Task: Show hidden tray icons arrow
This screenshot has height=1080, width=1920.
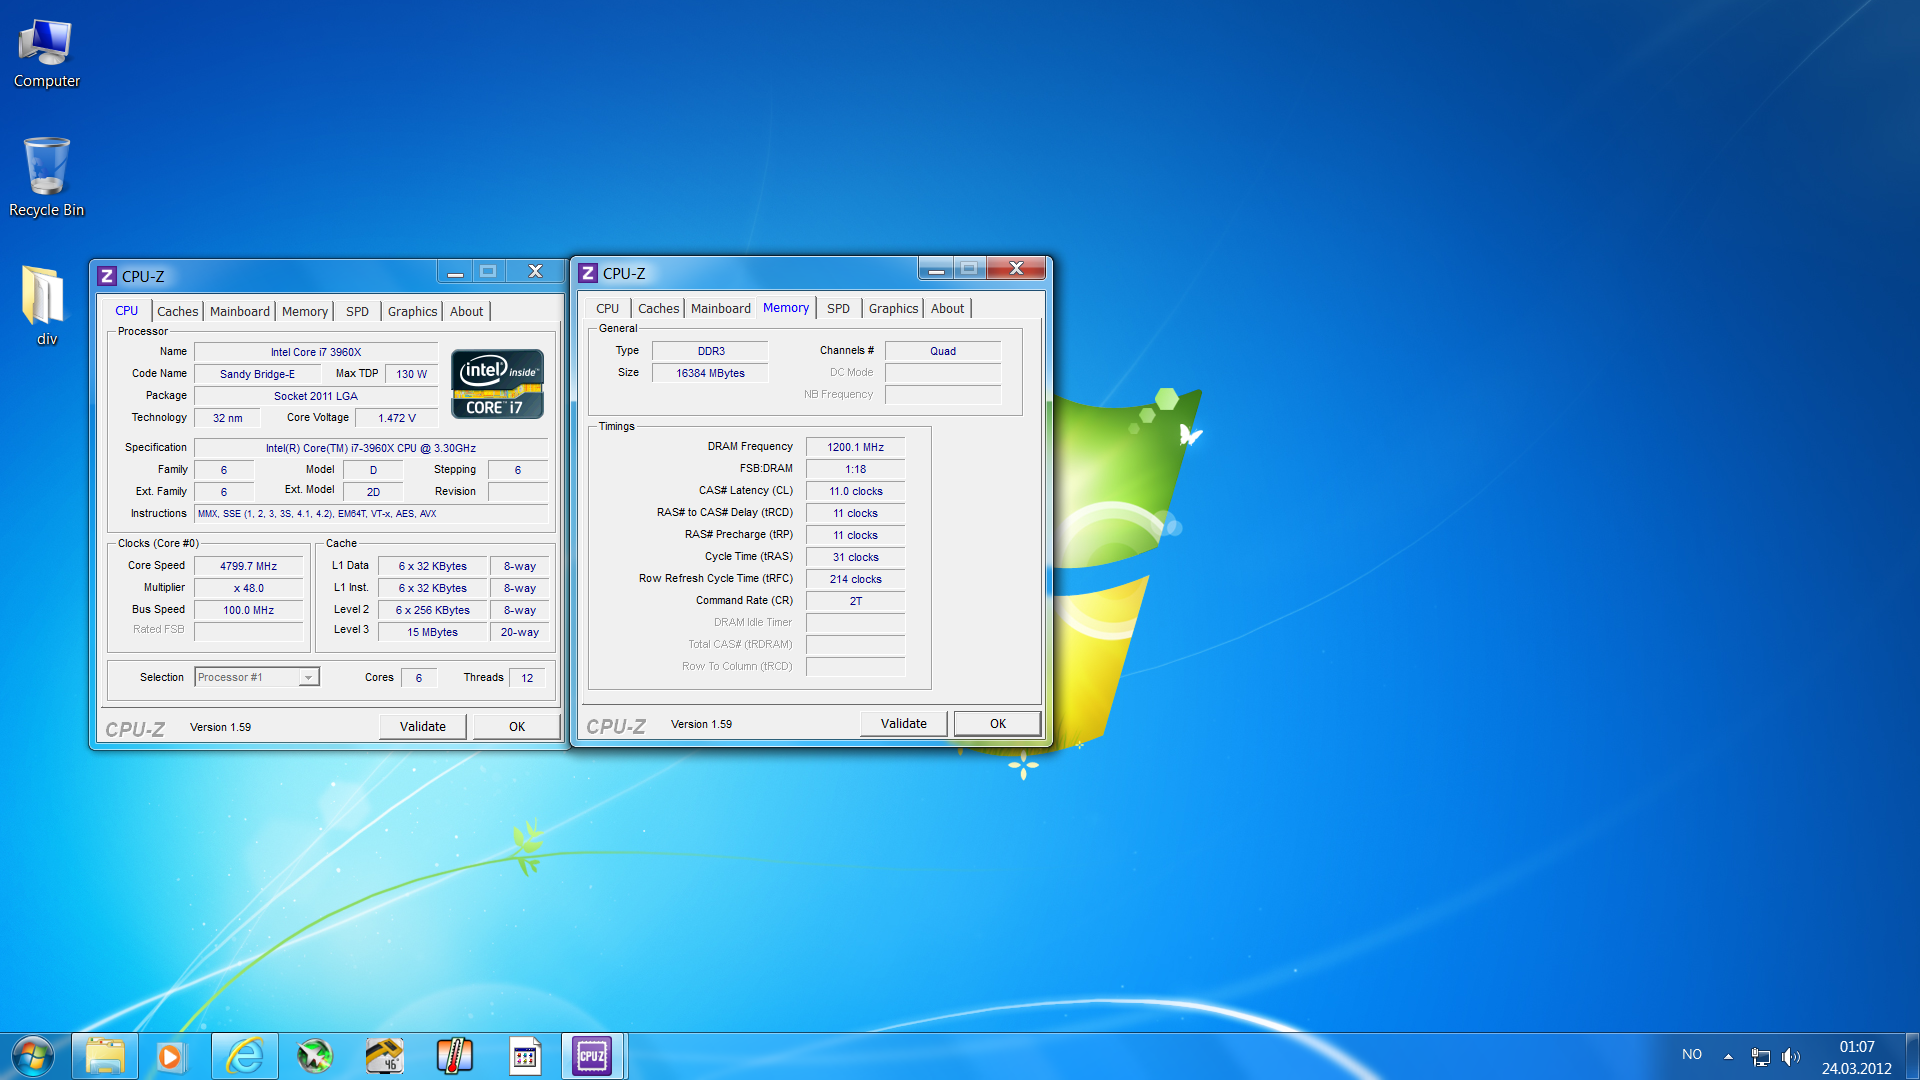Action: coord(1728,1056)
